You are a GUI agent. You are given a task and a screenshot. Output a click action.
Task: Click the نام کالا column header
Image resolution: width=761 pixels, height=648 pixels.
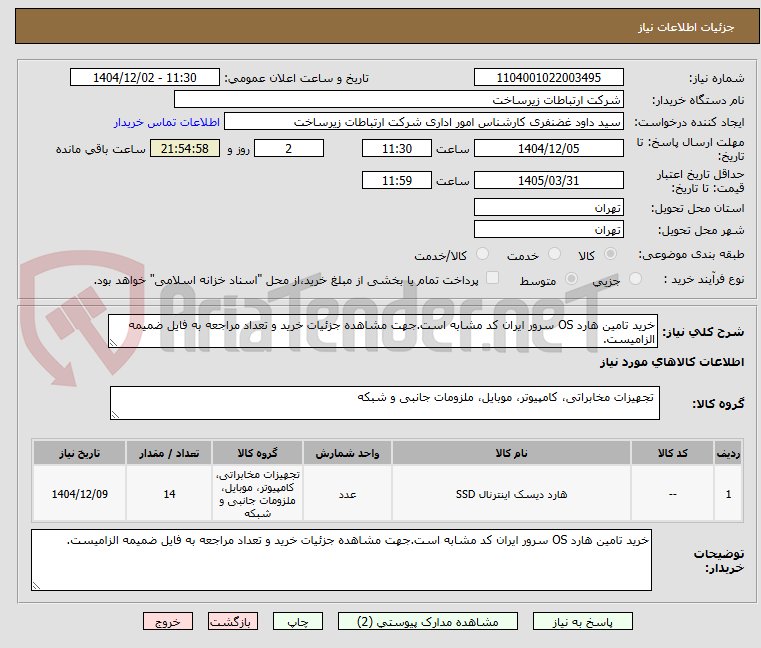pyautogui.click(x=511, y=453)
